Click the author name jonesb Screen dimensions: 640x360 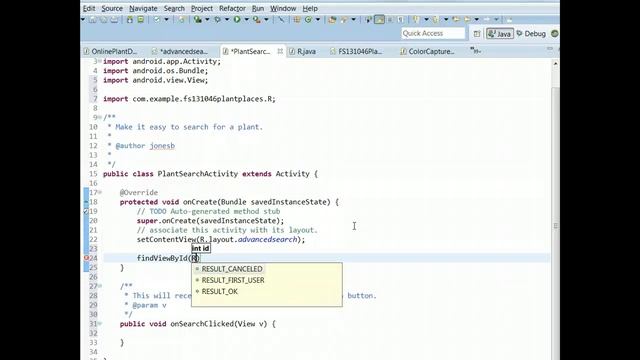coord(162,146)
